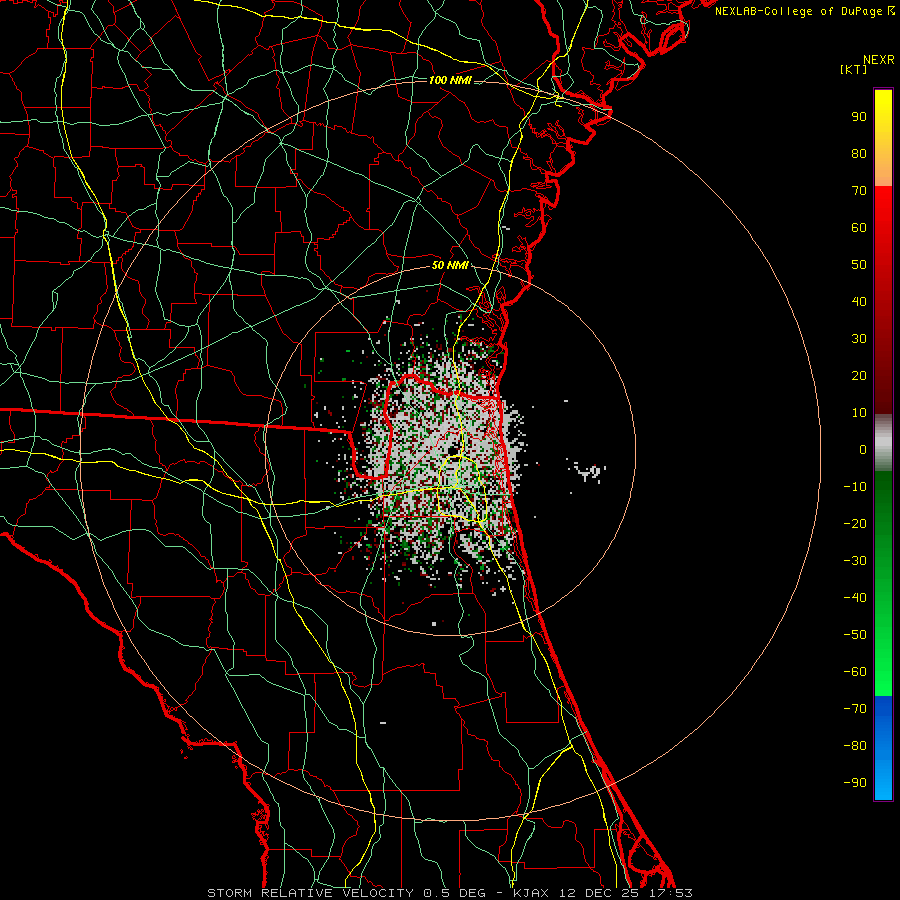Select the 50 value on the velocity scale
900x900 pixels.
[859, 265]
